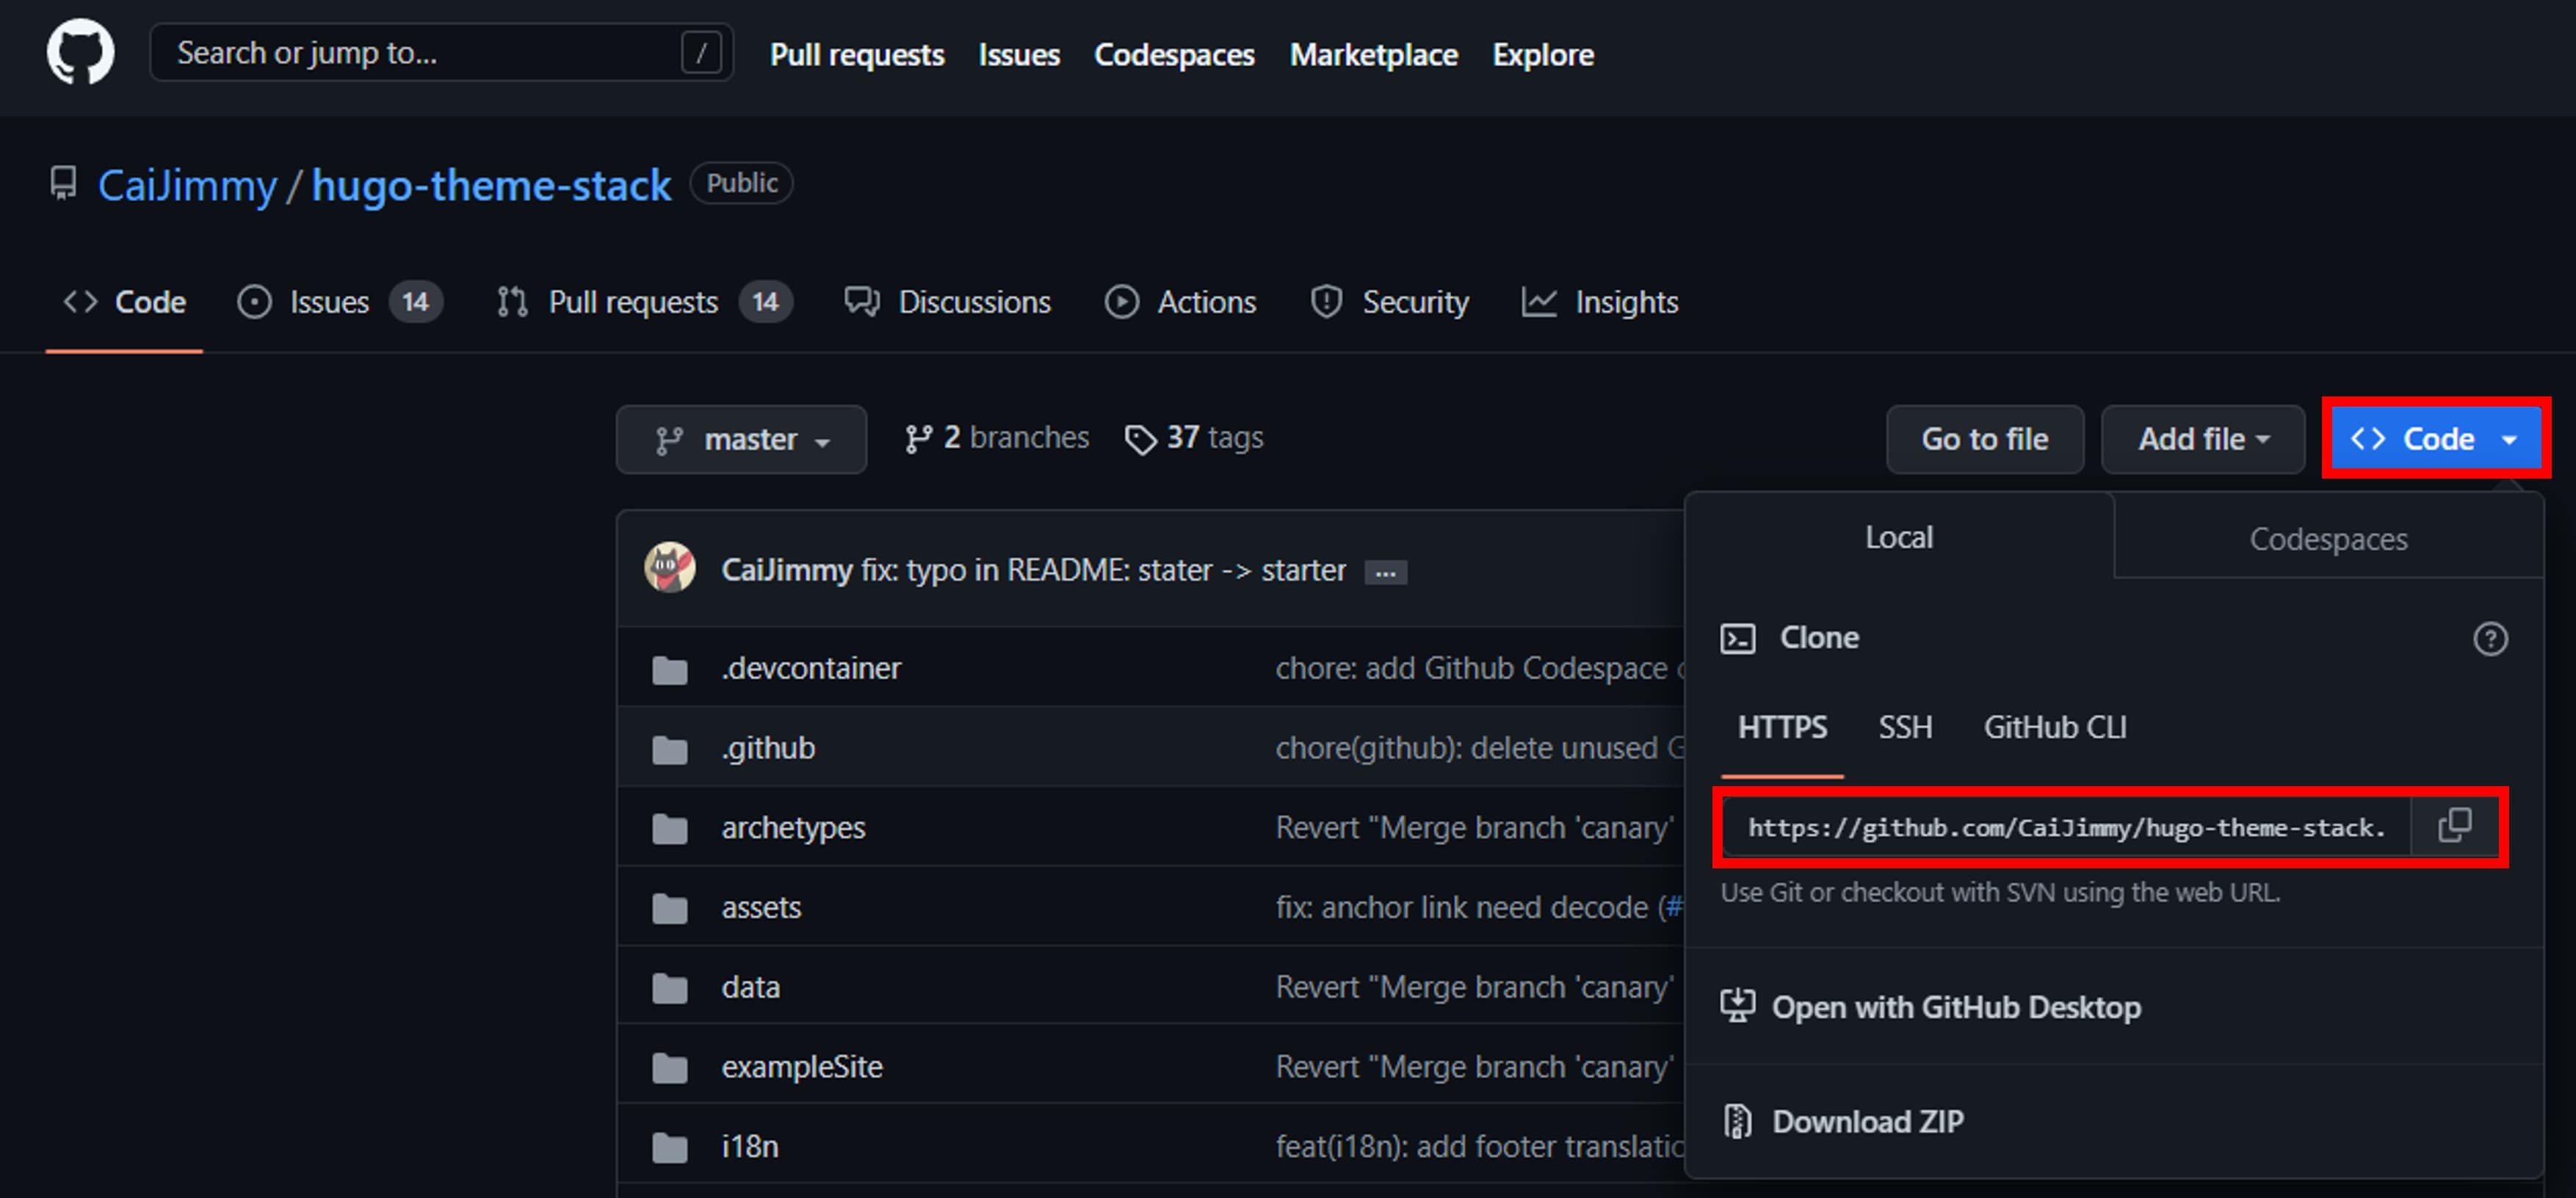Click the HTTPS clone URL field

[2066, 828]
